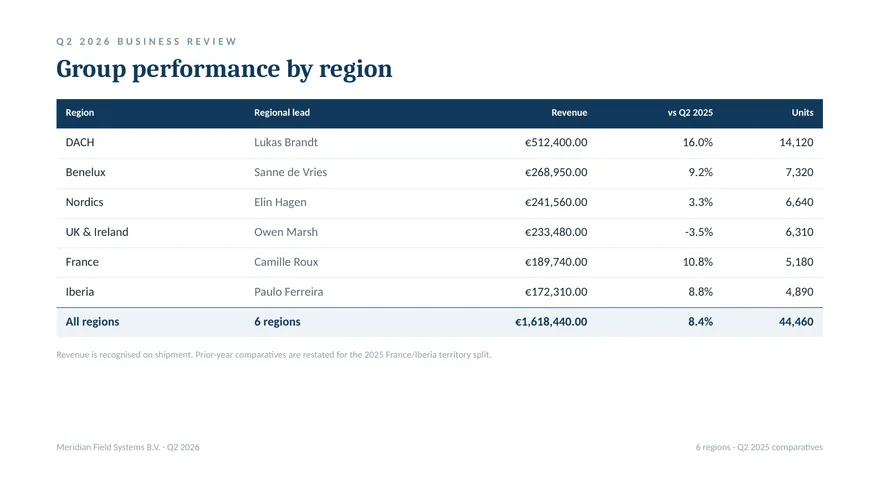Select the '6 regions' total cell
The image size is (880, 495).
(277, 322)
